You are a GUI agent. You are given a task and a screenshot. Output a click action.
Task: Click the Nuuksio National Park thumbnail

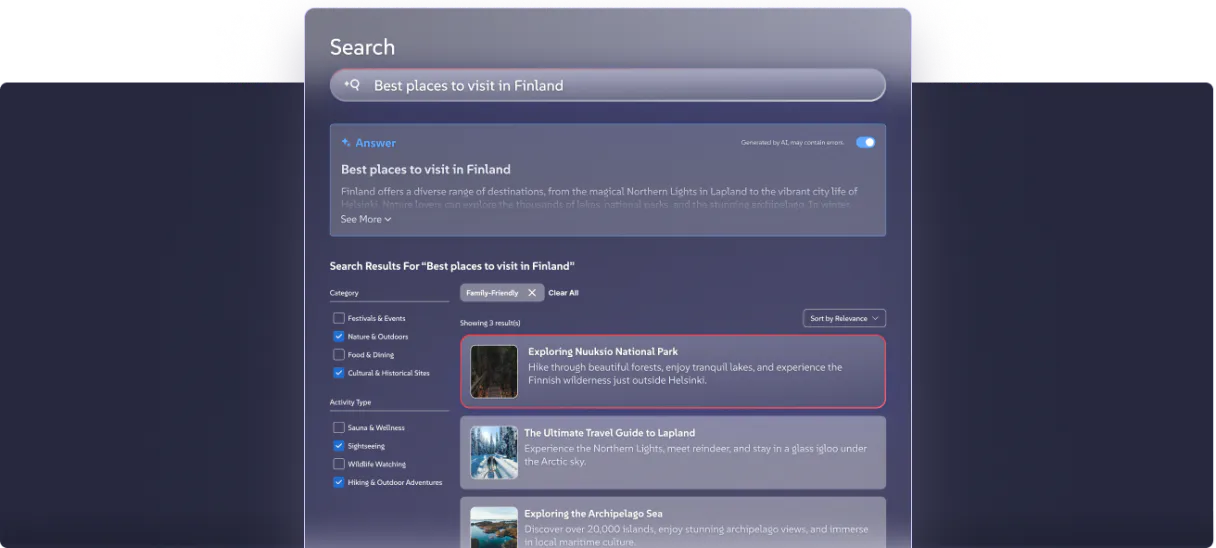[494, 372]
